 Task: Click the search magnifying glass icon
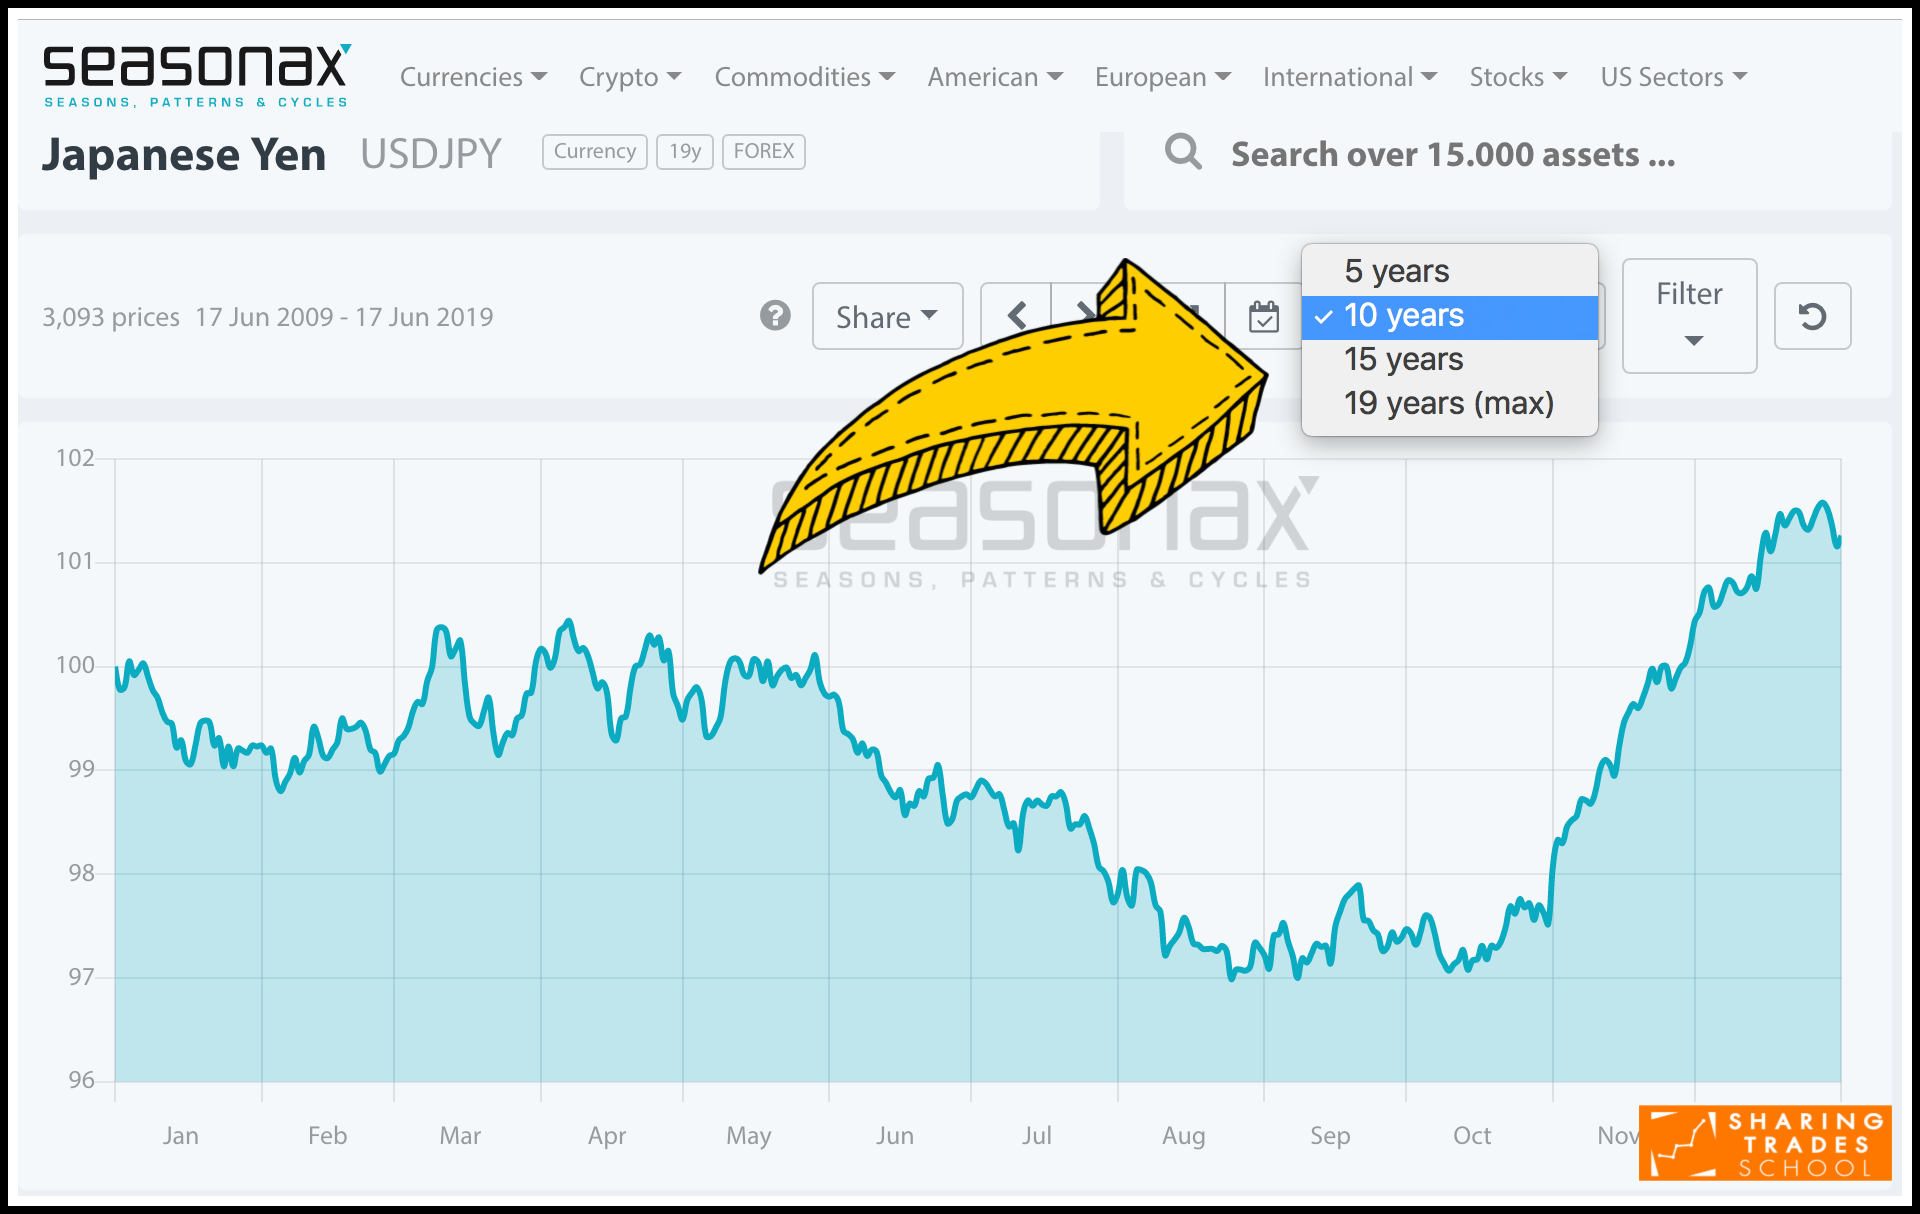[1183, 153]
